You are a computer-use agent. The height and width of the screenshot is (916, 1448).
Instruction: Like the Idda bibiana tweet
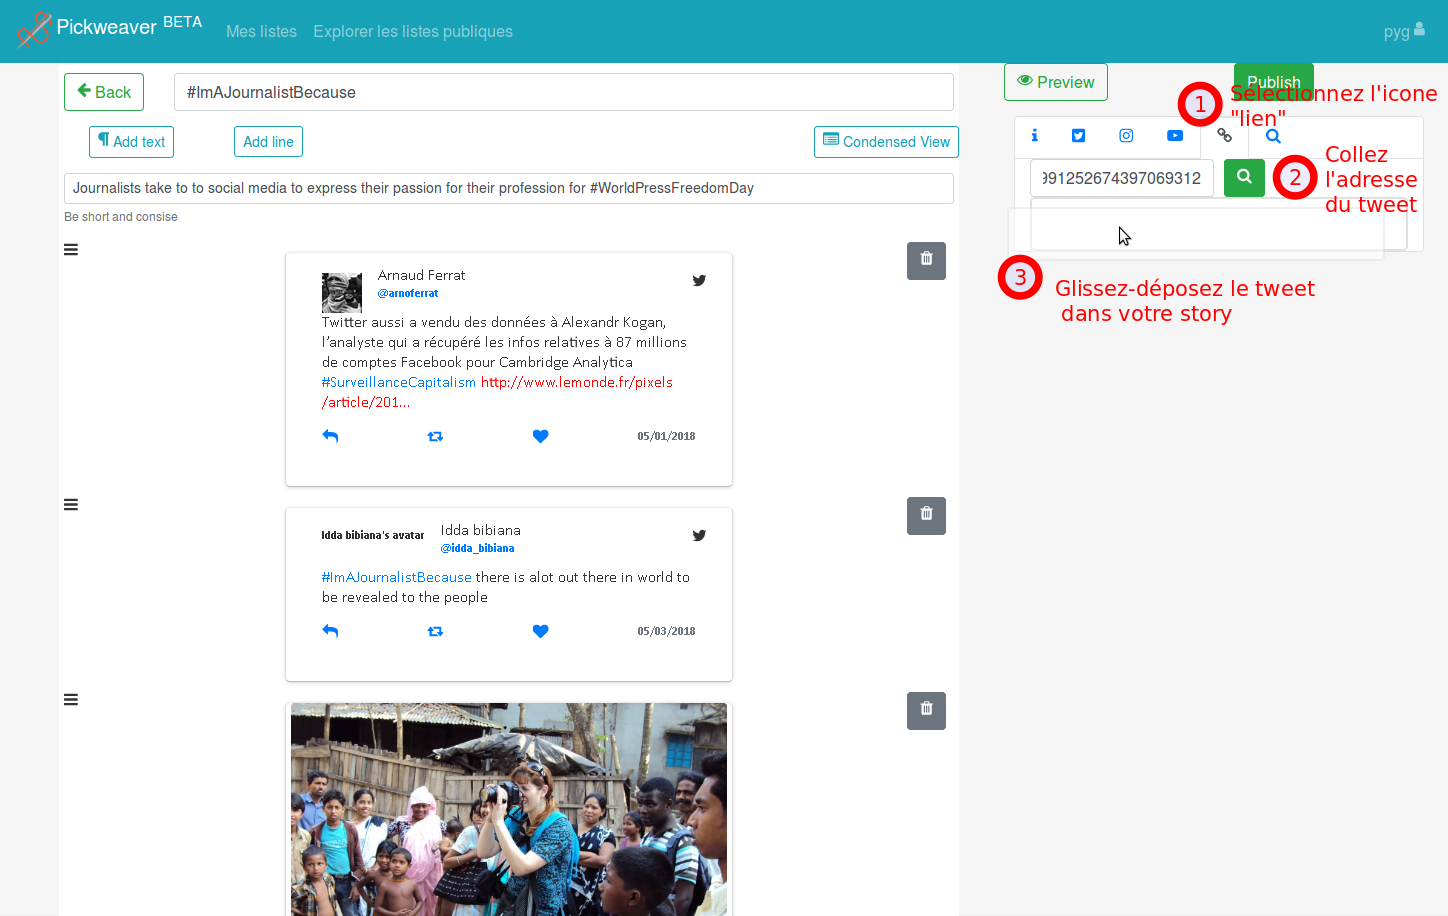[x=541, y=631]
